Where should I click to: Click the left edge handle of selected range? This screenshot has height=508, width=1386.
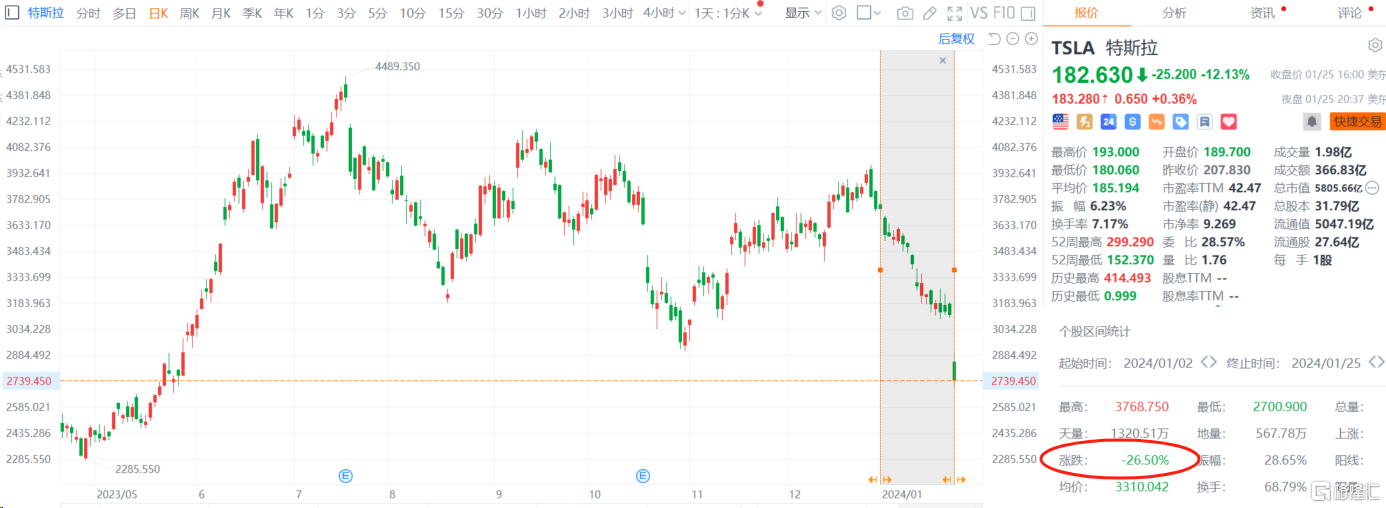pyautogui.click(x=880, y=270)
